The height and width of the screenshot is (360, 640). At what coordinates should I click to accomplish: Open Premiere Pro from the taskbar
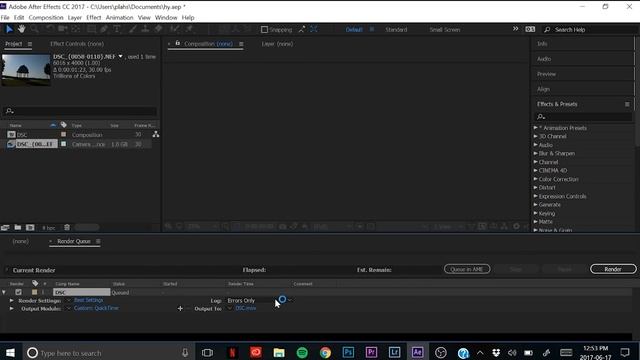(371, 352)
